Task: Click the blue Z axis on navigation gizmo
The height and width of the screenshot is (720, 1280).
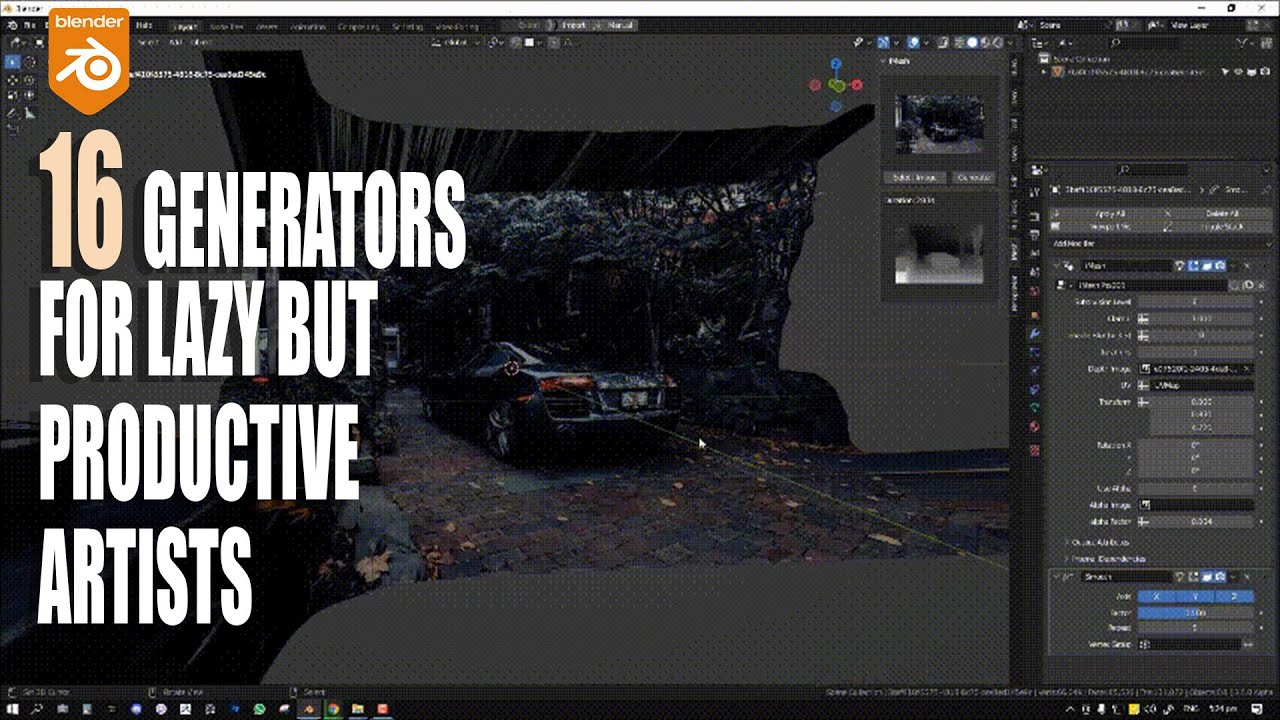Action: pos(837,62)
